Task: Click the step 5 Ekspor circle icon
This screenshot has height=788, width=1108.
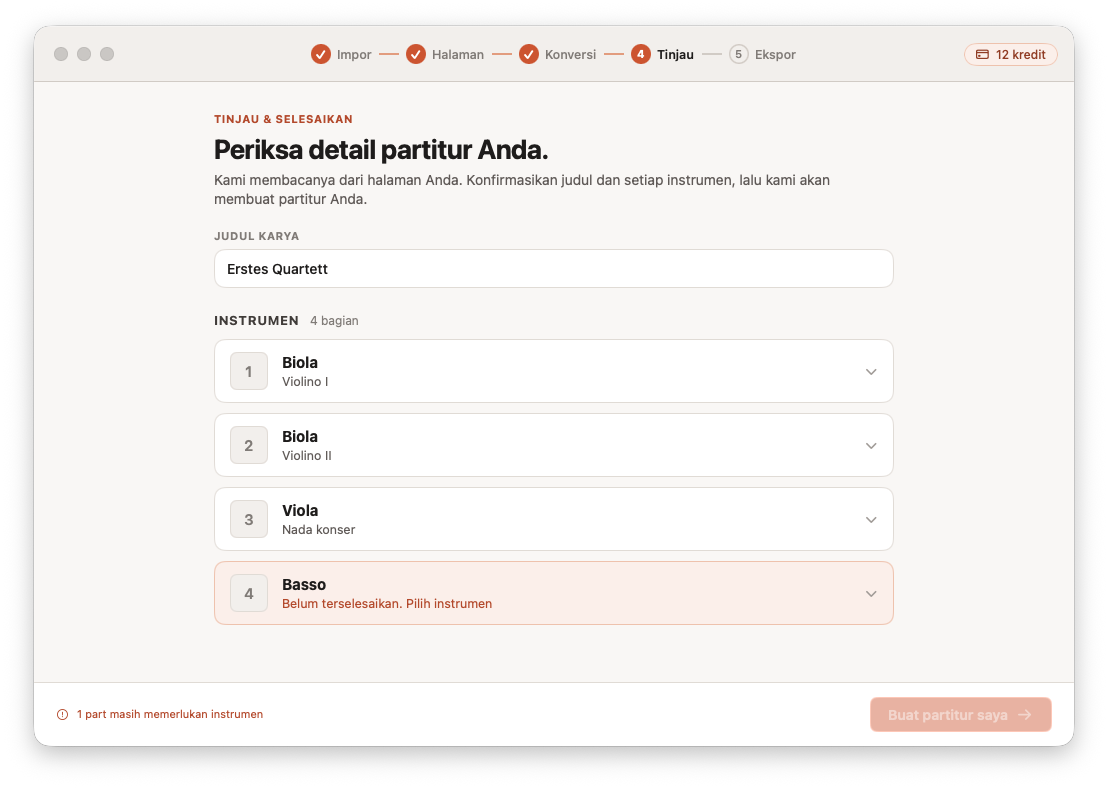Action: 738,54
